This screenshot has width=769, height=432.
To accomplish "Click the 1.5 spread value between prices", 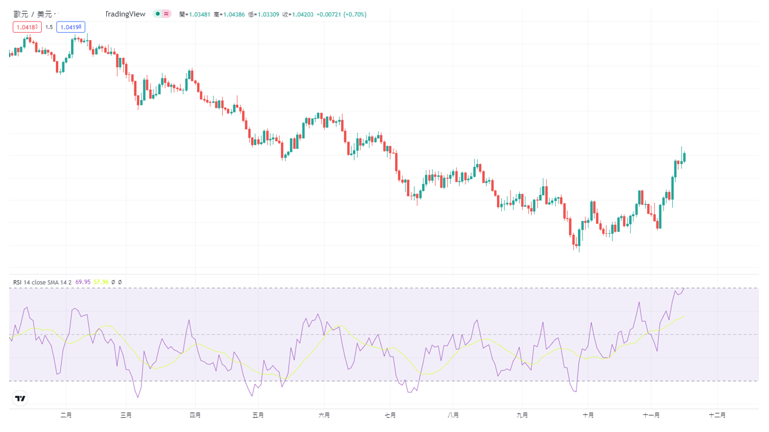I will pos(48,27).
